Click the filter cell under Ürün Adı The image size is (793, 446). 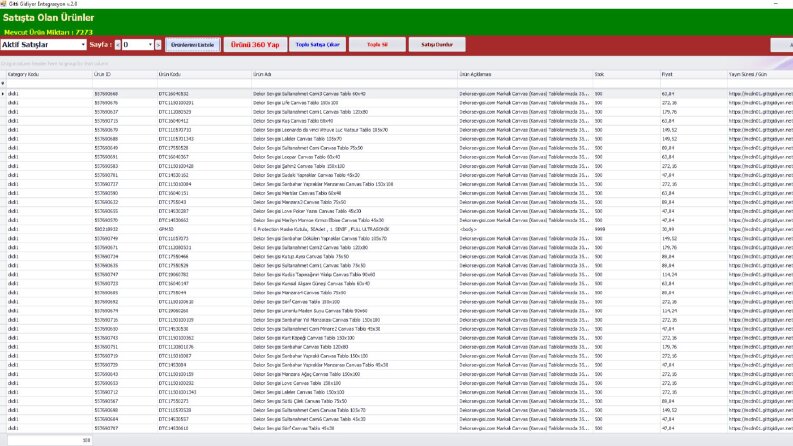coord(355,83)
